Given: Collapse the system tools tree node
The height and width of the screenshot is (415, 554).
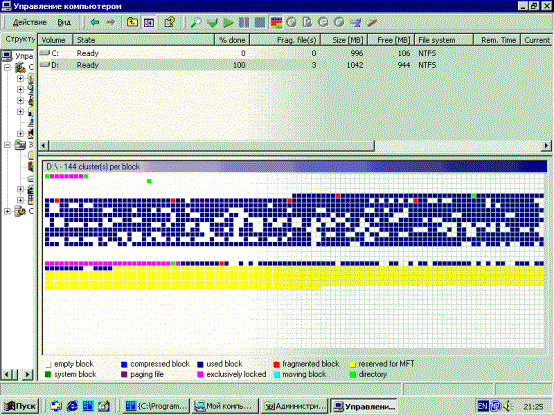Looking at the screenshot, I should [x=7, y=67].
